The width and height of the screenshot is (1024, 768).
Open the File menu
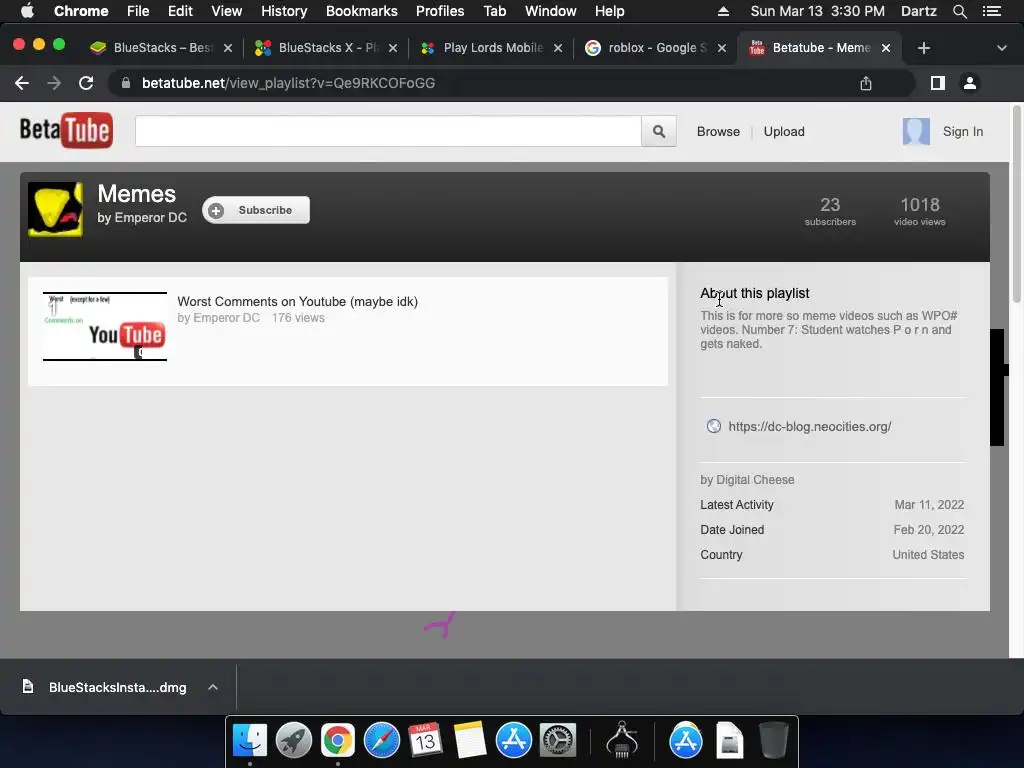click(x=138, y=11)
